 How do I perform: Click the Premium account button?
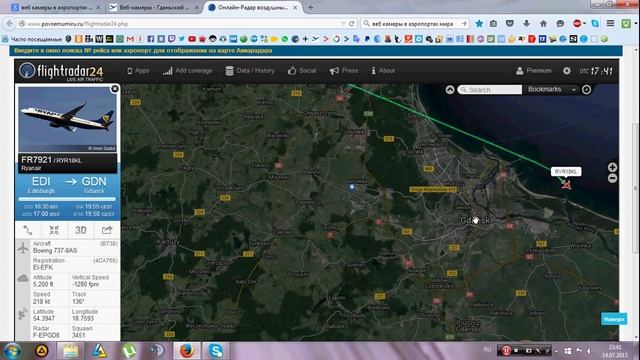pos(533,71)
